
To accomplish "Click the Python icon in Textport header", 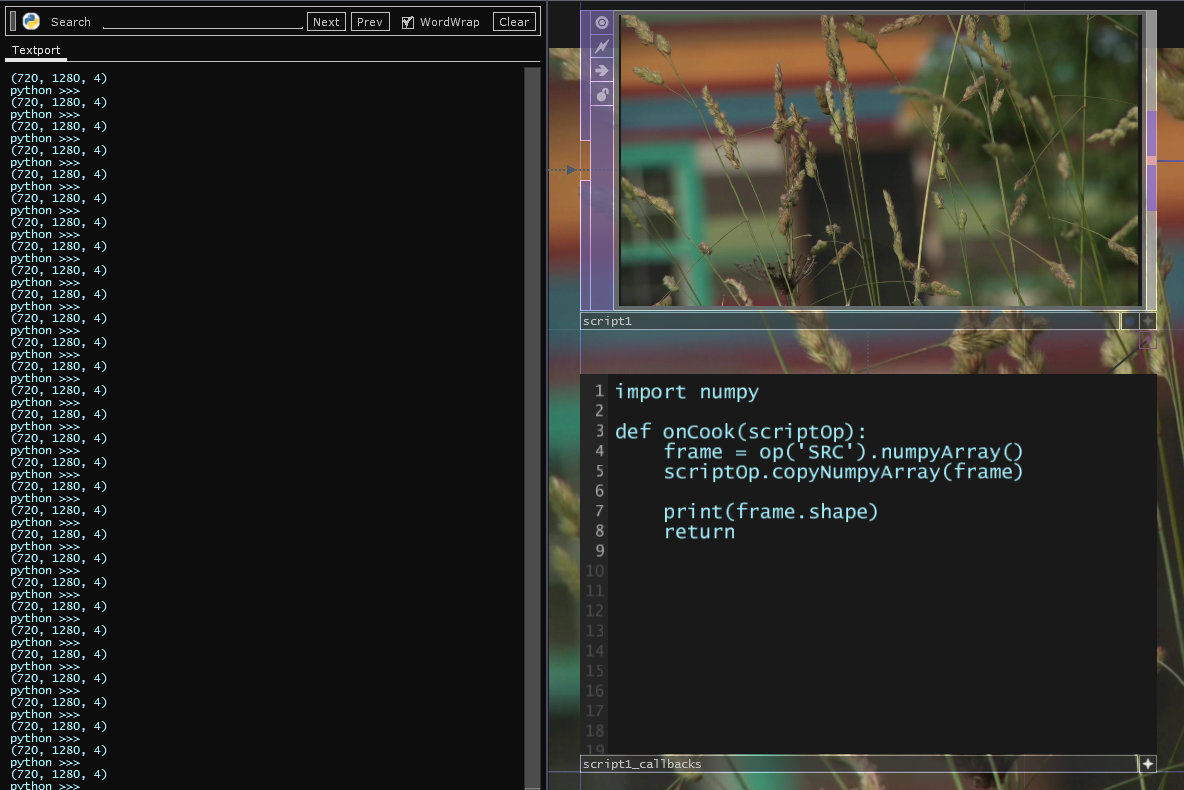I will tap(31, 21).
